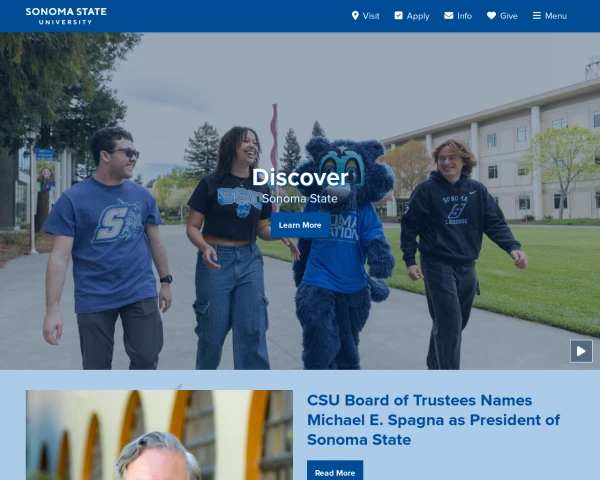Open the Visit link text

coord(371,16)
